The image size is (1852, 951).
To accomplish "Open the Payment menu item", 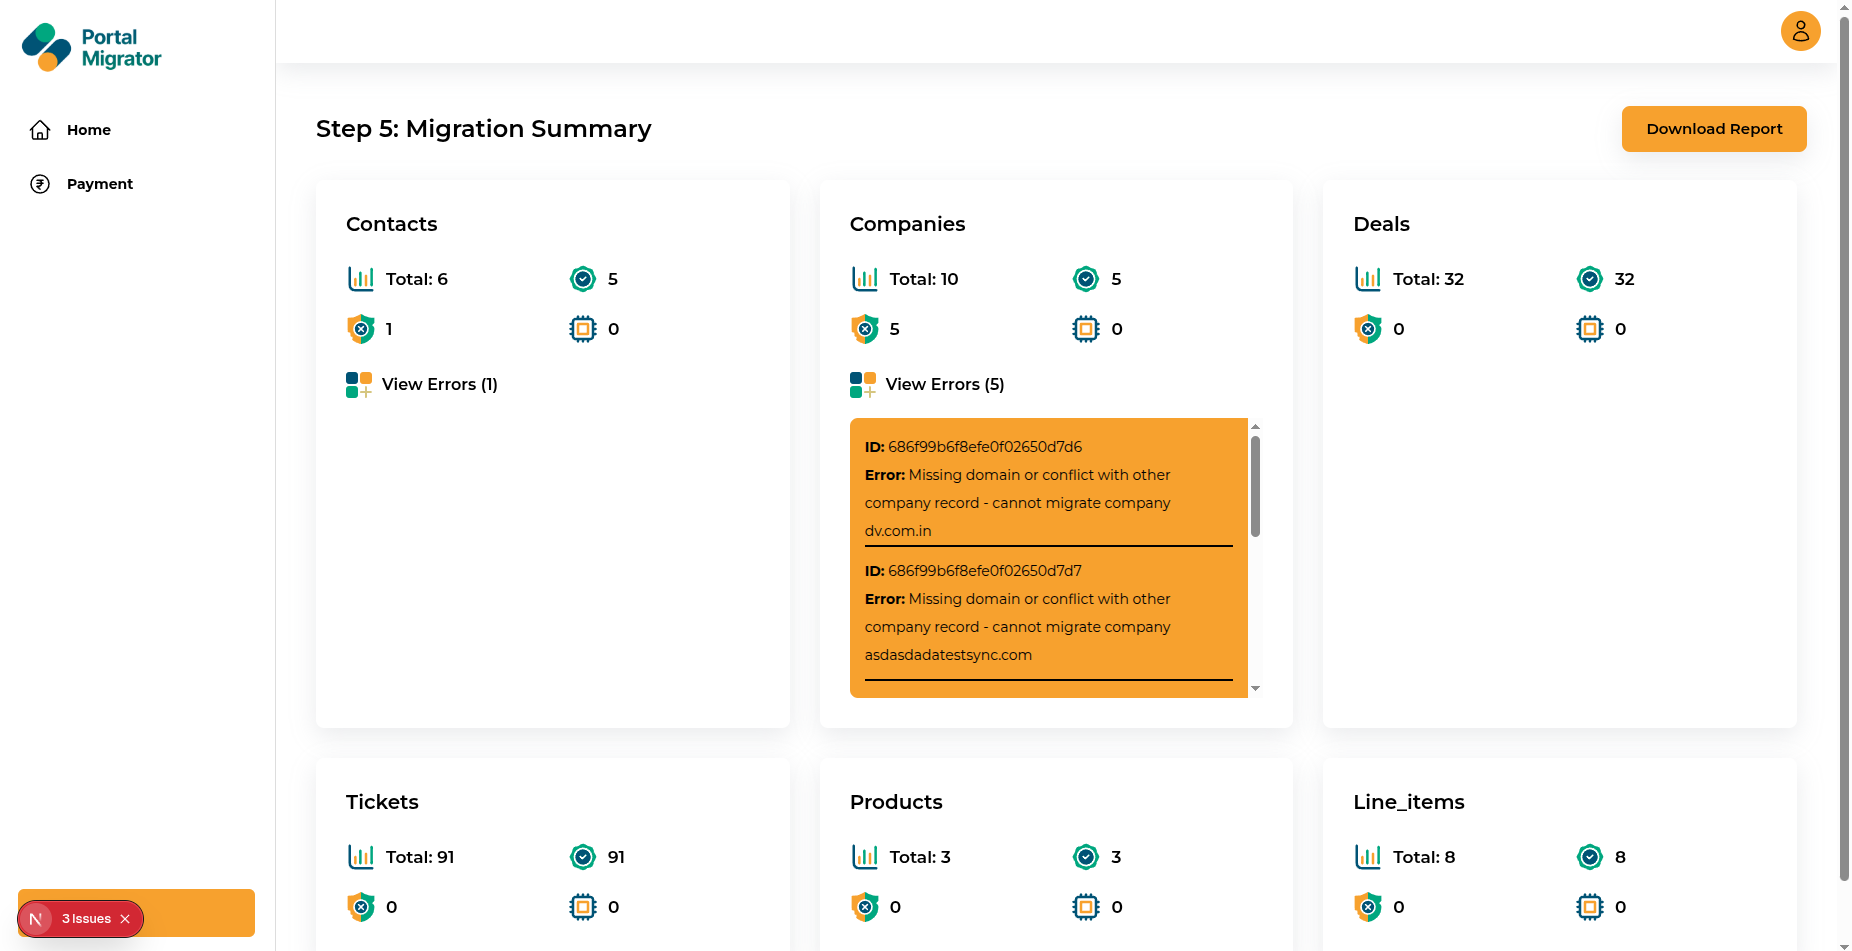I will [x=99, y=184].
